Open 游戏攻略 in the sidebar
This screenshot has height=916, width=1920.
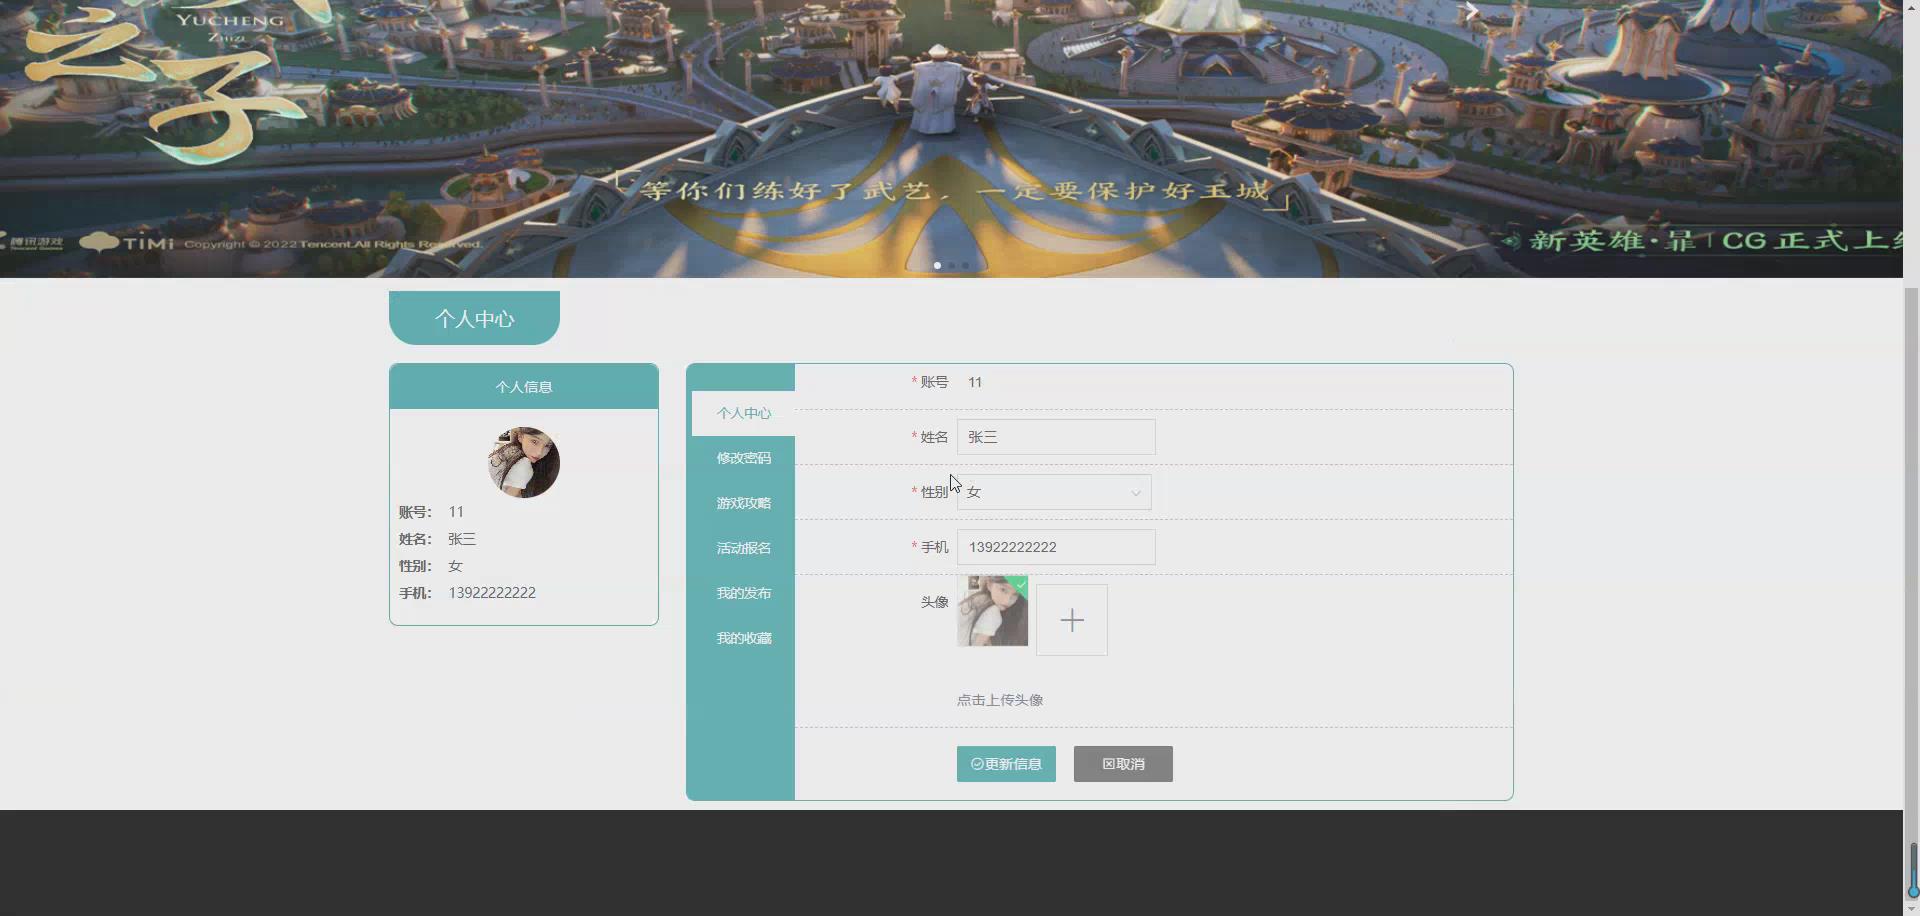click(743, 503)
